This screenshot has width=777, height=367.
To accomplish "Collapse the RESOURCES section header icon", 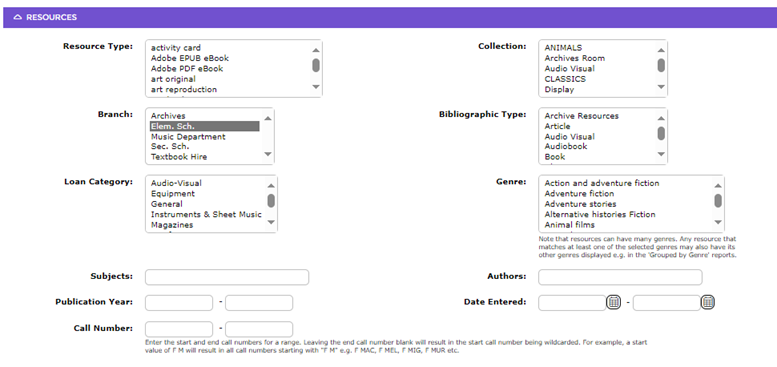I will (x=18, y=17).
